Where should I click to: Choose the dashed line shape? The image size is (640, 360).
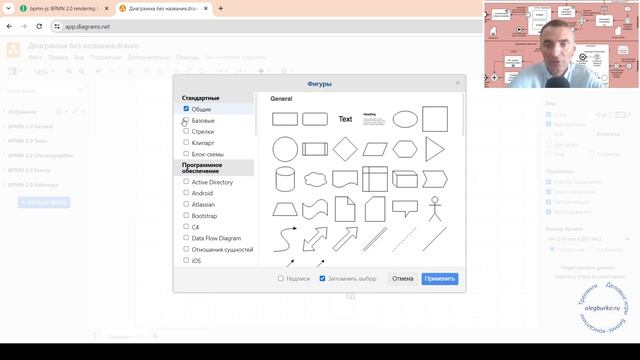(405, 240)
